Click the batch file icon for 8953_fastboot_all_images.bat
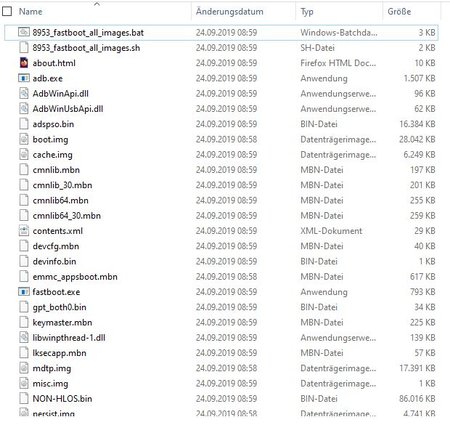The width and height of the screenshot is (450, 425). [24, 32]
